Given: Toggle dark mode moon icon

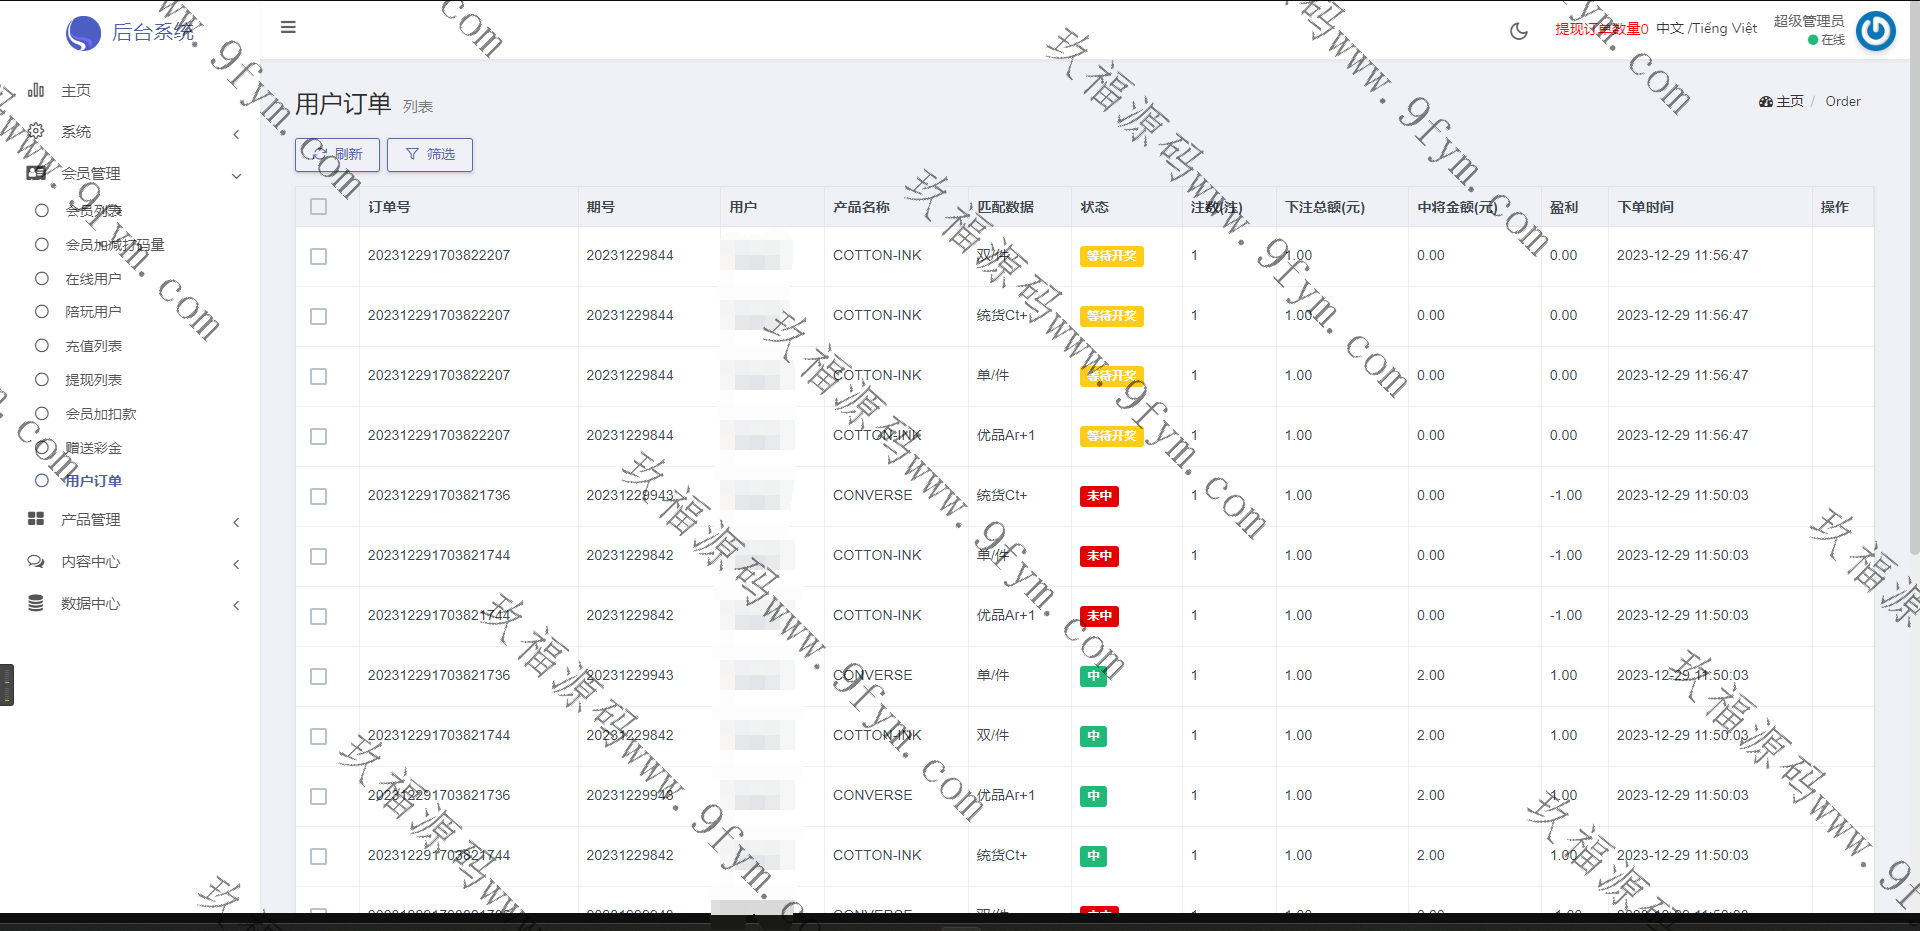Looking at the screenshot, I should [1518, 31].
